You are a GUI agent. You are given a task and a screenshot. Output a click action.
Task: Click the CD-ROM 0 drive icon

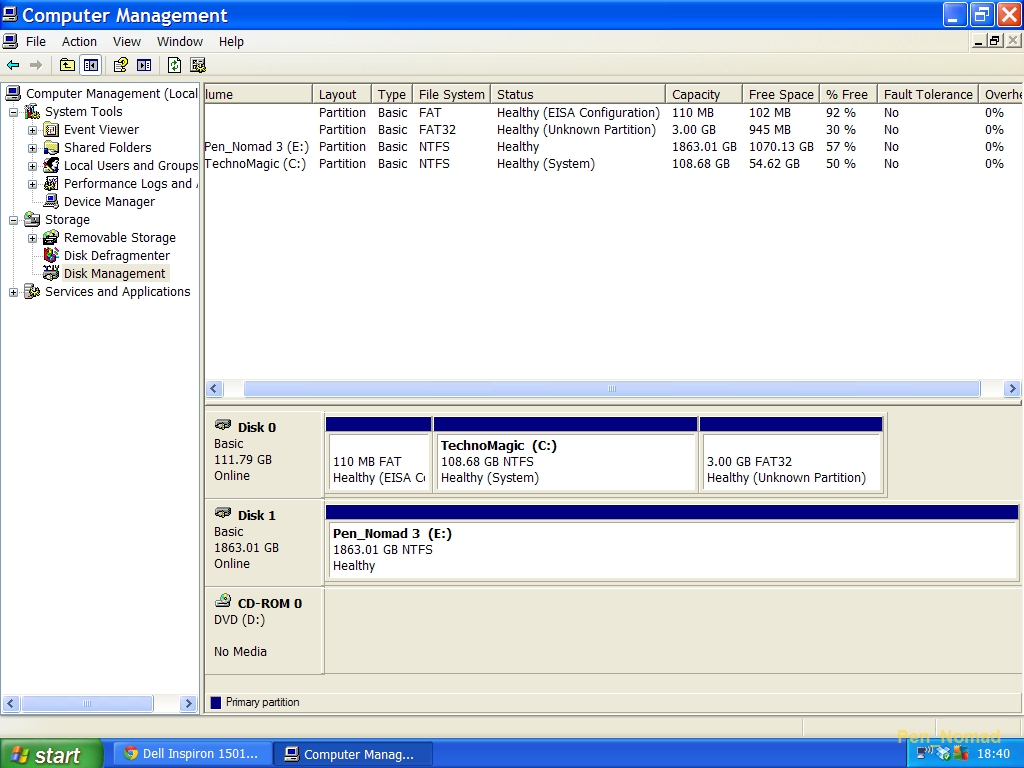(x=223, y=600)
